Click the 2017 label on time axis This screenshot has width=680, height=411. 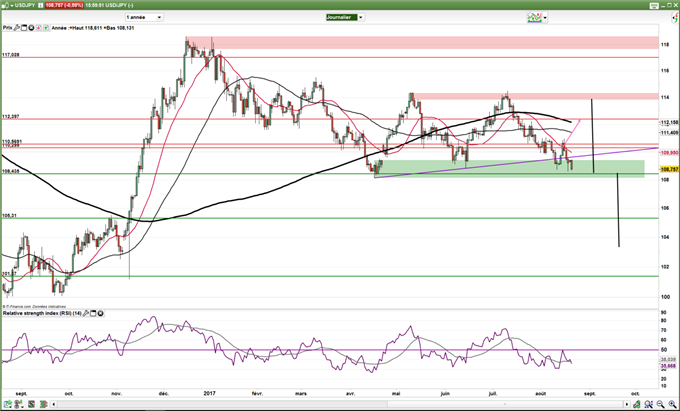coord(209,394)
